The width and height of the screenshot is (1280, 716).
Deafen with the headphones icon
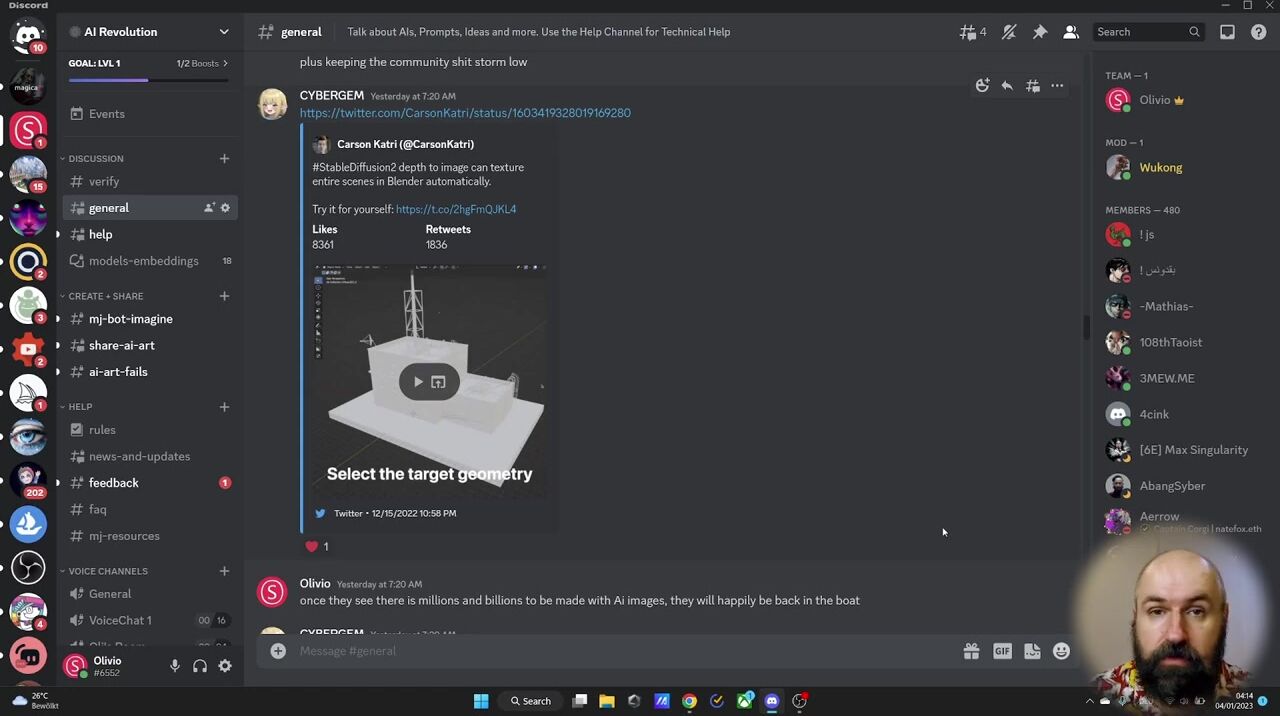pos(200,666)
